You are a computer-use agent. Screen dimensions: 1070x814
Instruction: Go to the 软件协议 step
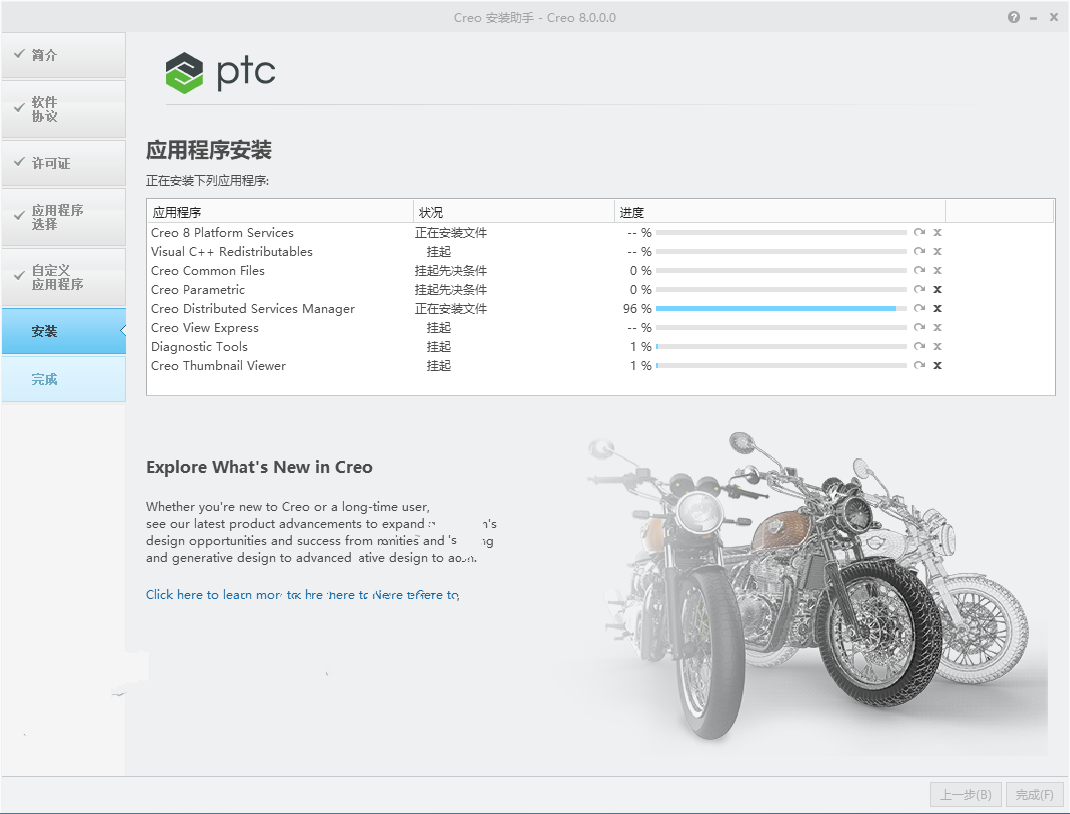pyautogui.click(x=63, y=109)
